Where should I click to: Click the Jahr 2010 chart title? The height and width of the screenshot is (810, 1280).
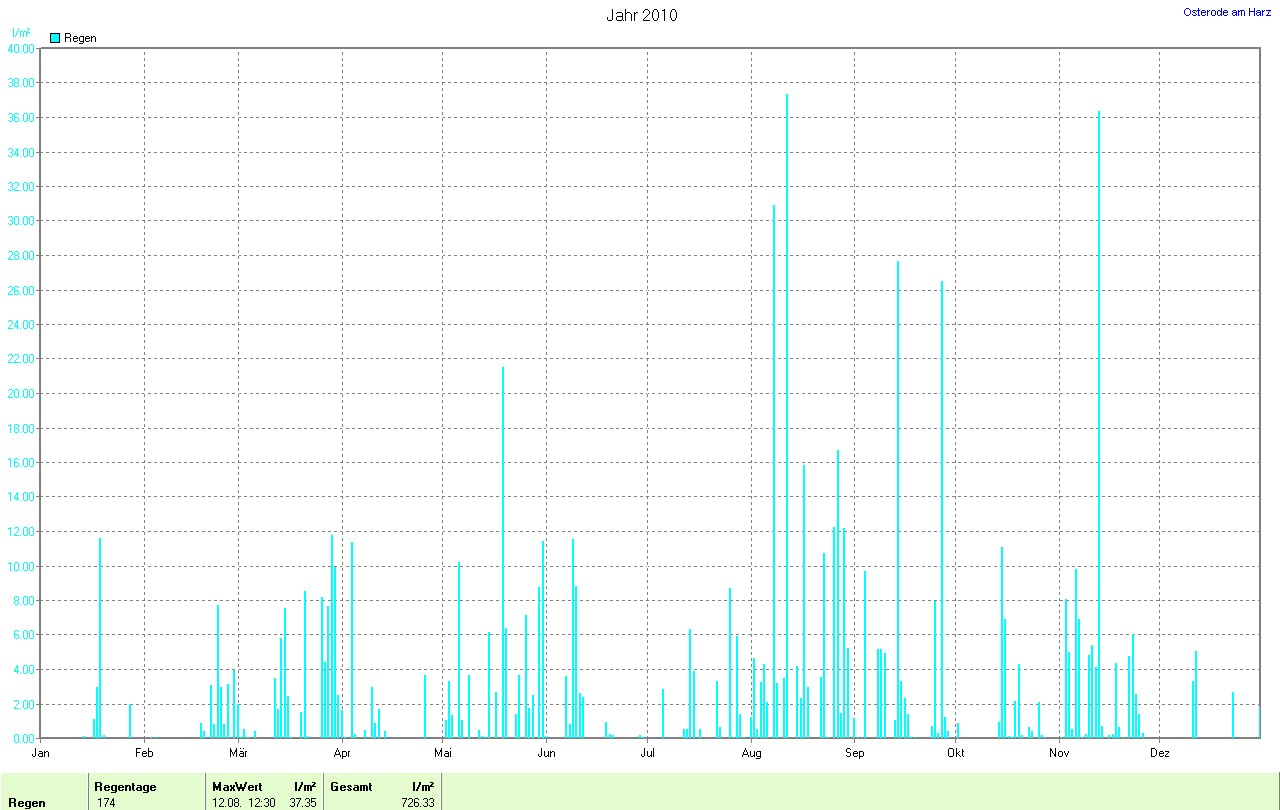pos(641,15)
